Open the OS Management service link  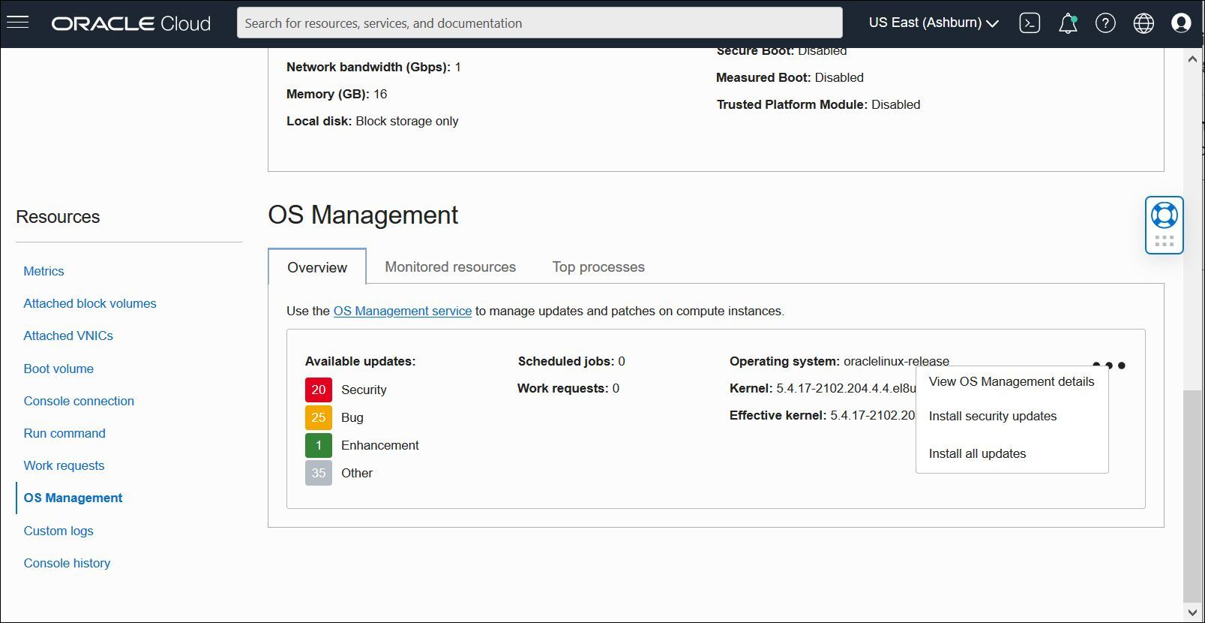pyautogui.click(x=402, y=311)
